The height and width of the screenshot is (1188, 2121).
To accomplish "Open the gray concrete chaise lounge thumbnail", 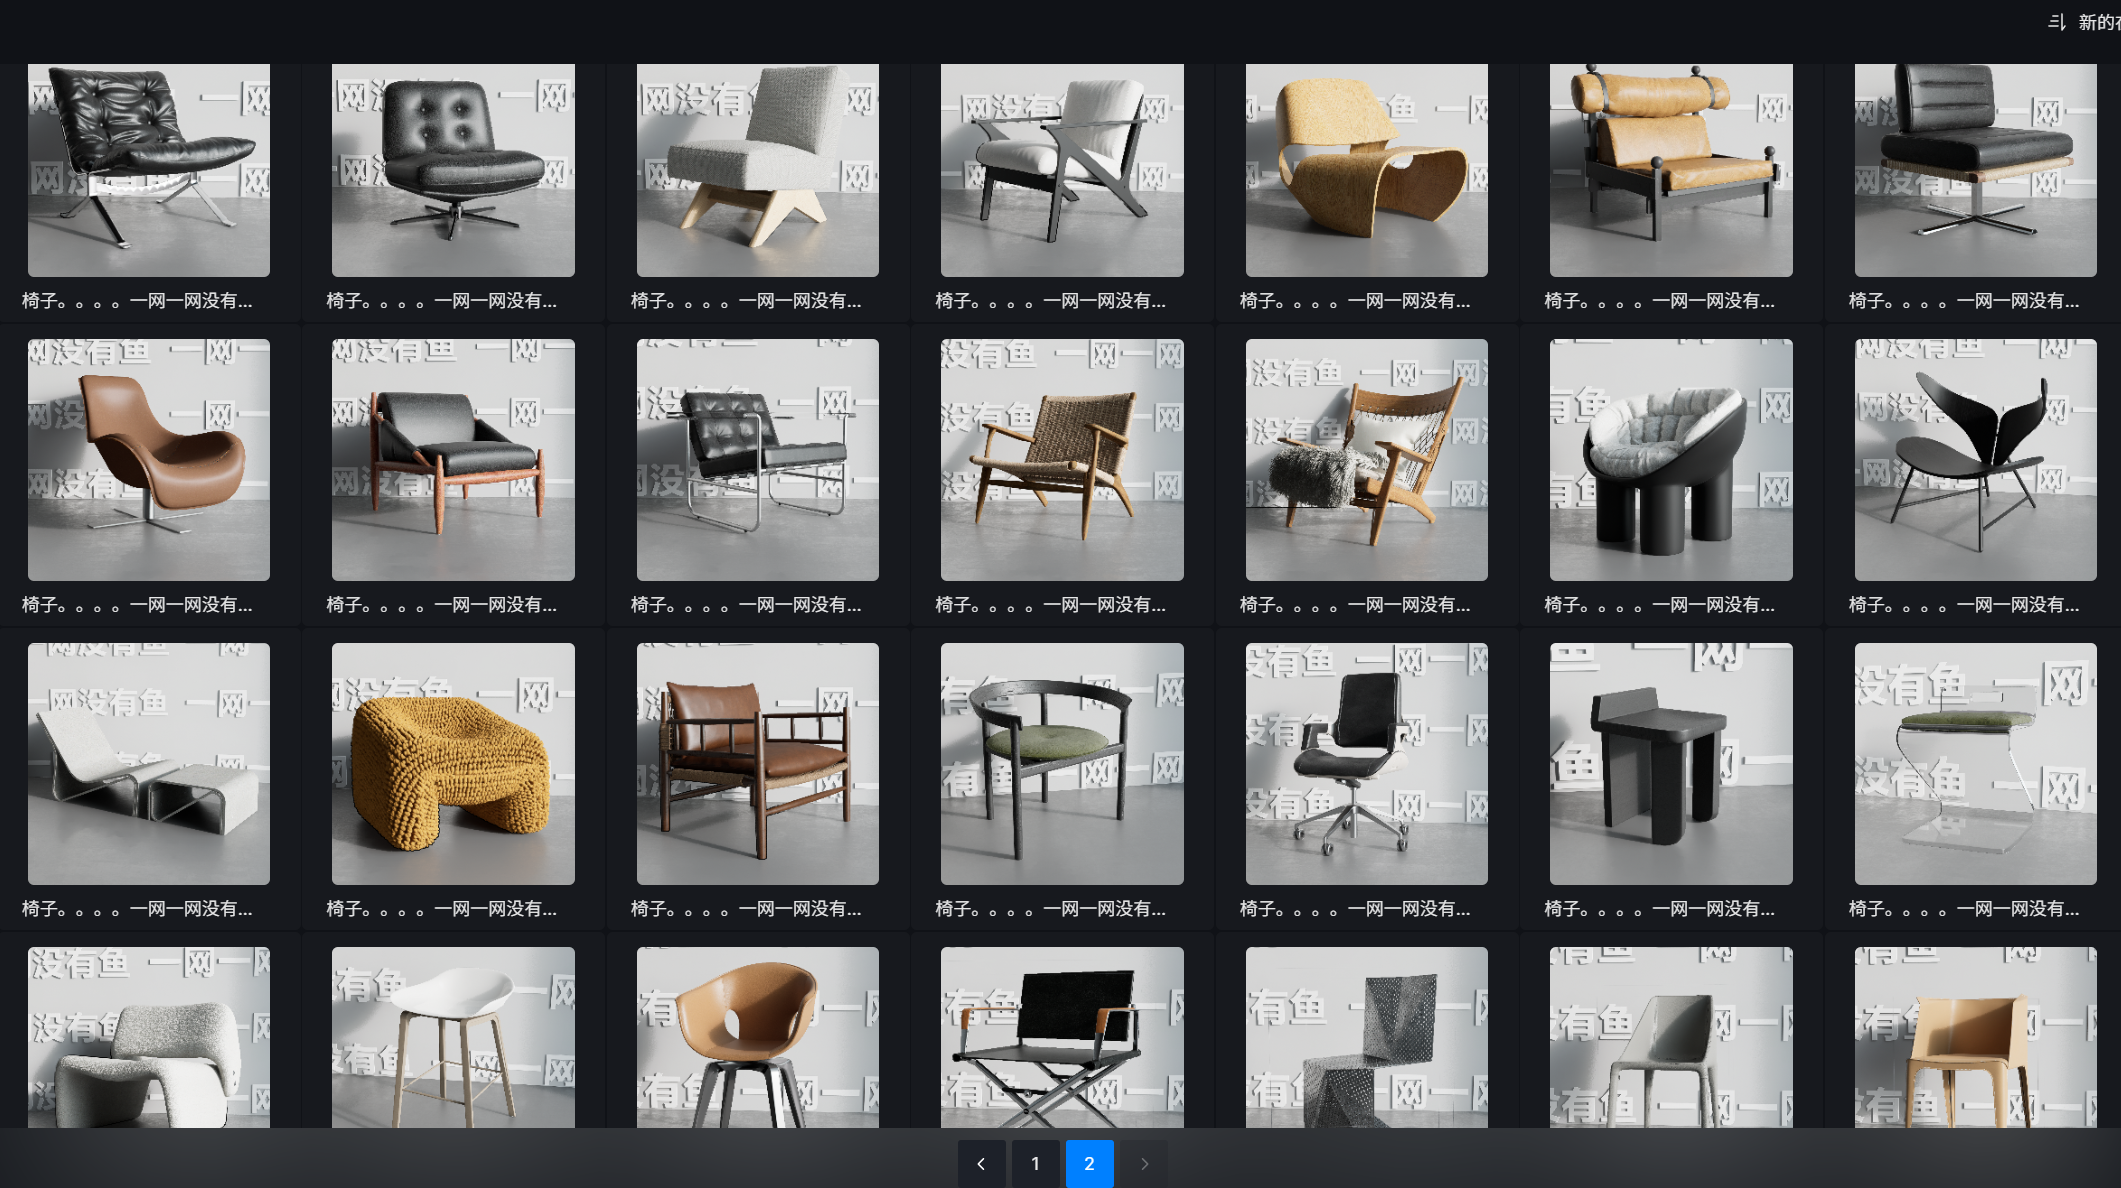I will click(x=148, y=764).
